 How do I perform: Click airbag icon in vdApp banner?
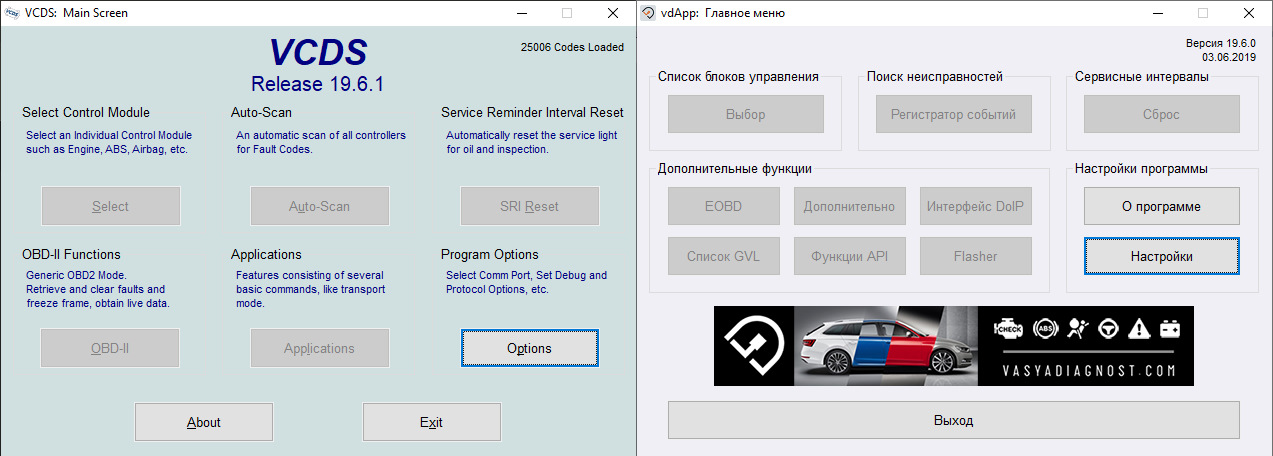[1078, 328]
